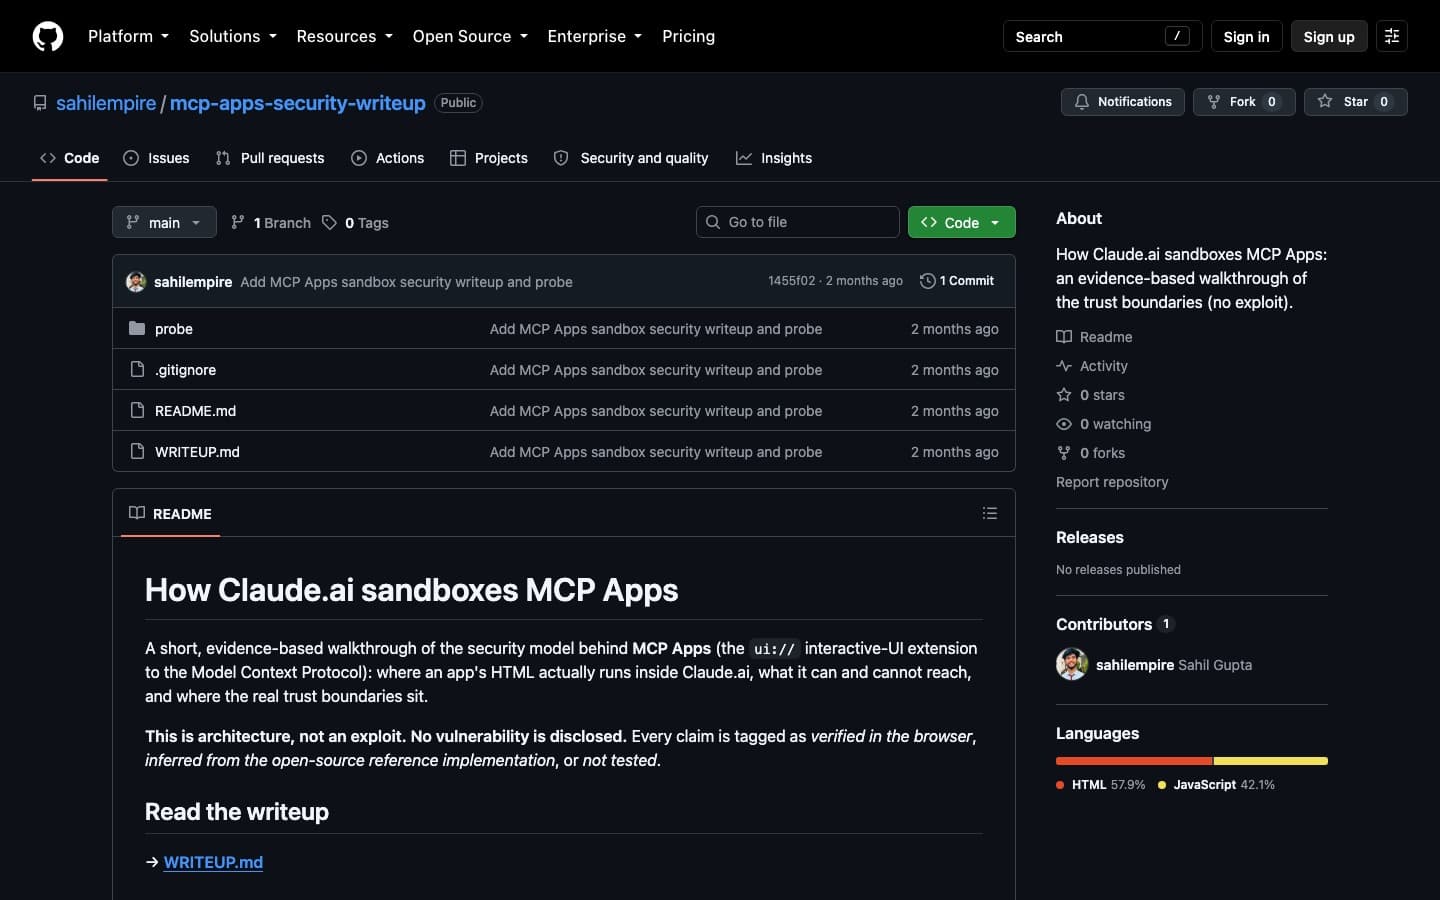Open the Security and quality tab

(631, 158)
